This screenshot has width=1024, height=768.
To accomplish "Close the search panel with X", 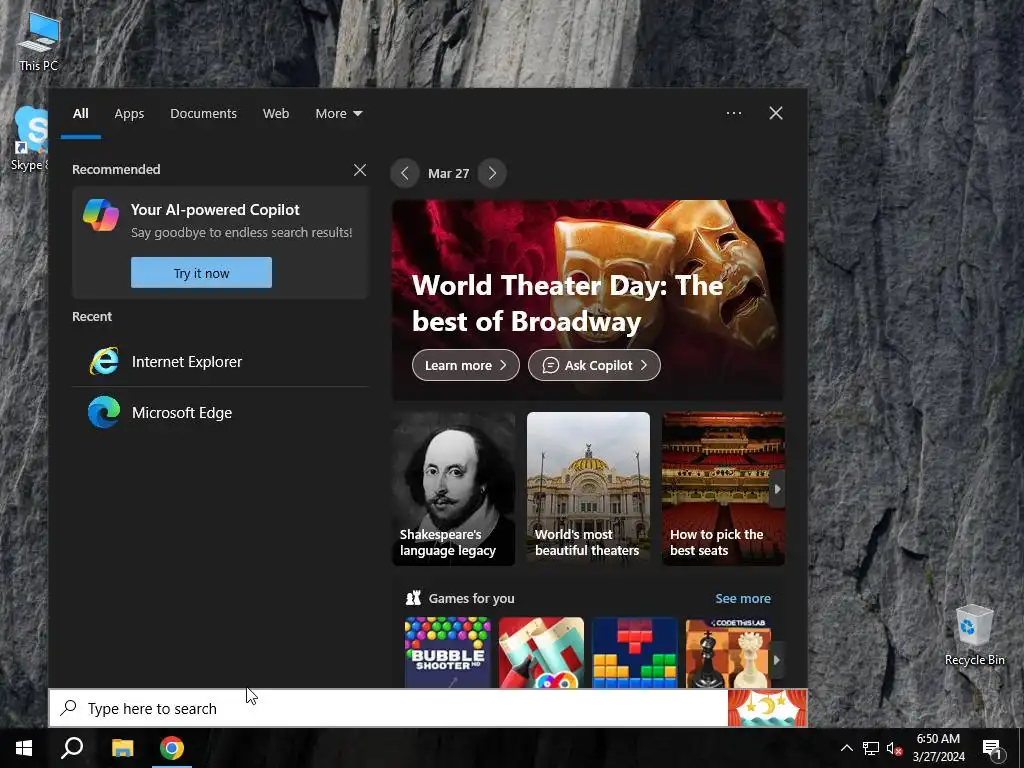I will (x=775, y=113).
